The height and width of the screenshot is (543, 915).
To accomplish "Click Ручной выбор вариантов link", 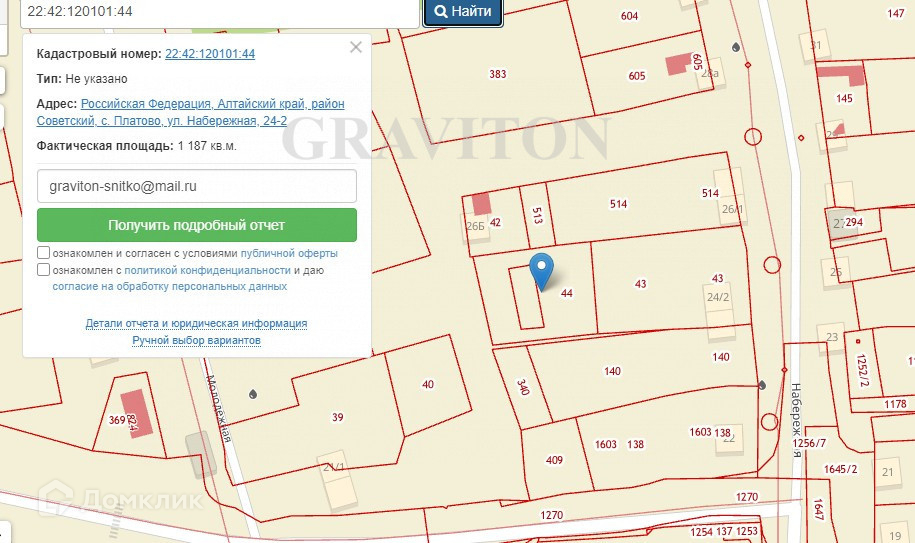I will [x=196, y=340].
